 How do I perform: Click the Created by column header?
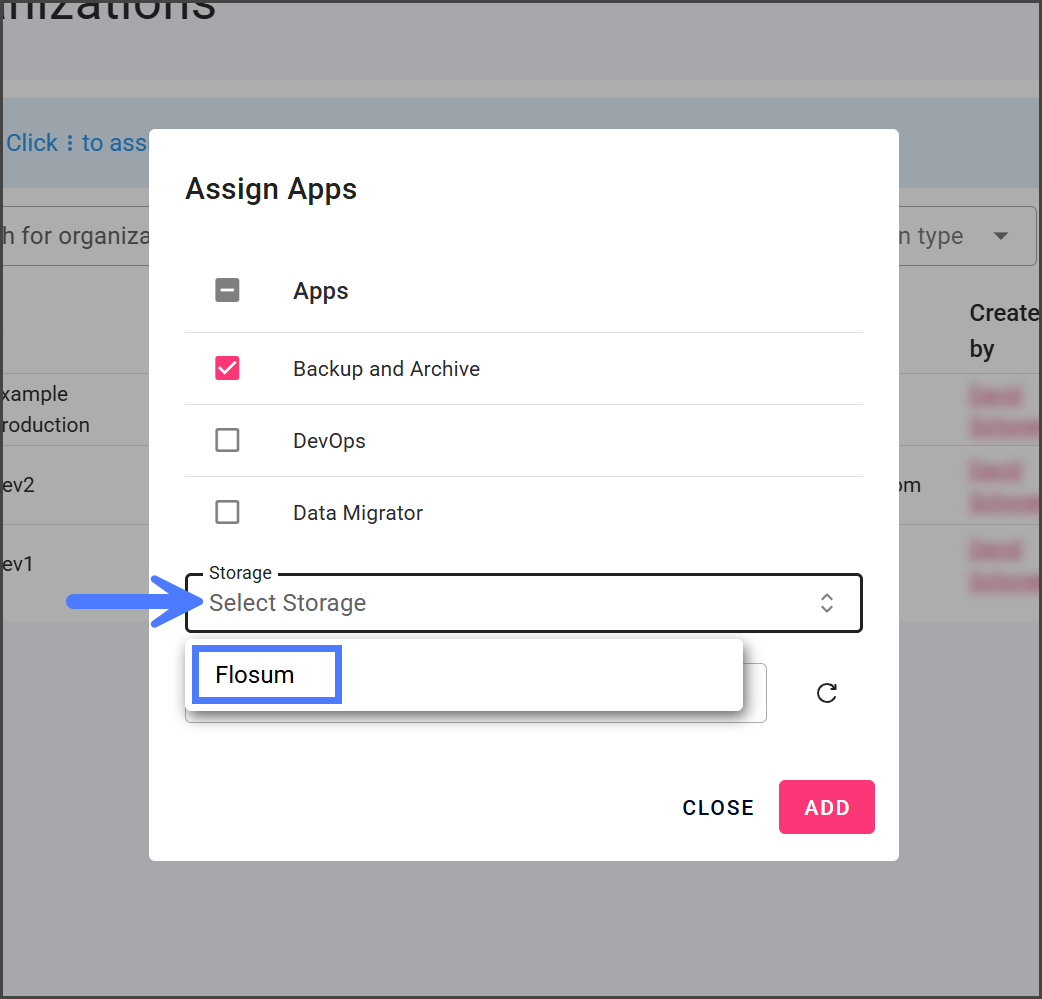coord(1003,330)
